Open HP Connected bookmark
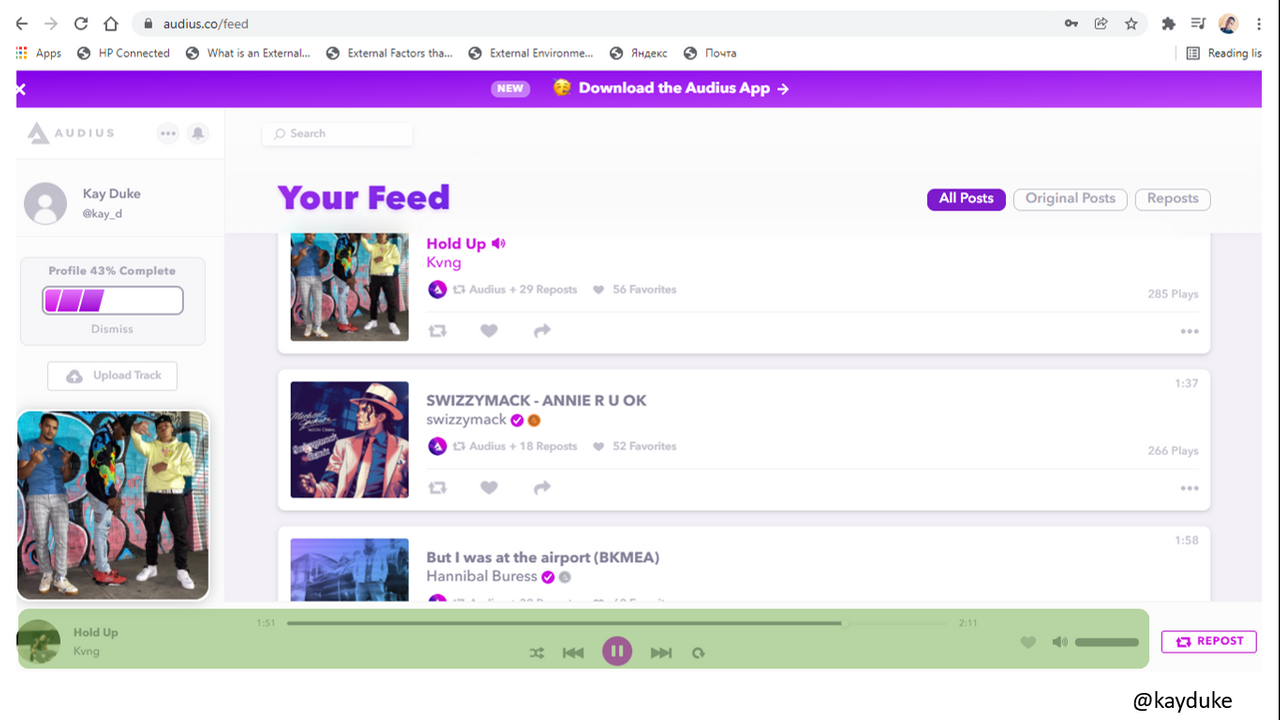 [x=124, y=53]
